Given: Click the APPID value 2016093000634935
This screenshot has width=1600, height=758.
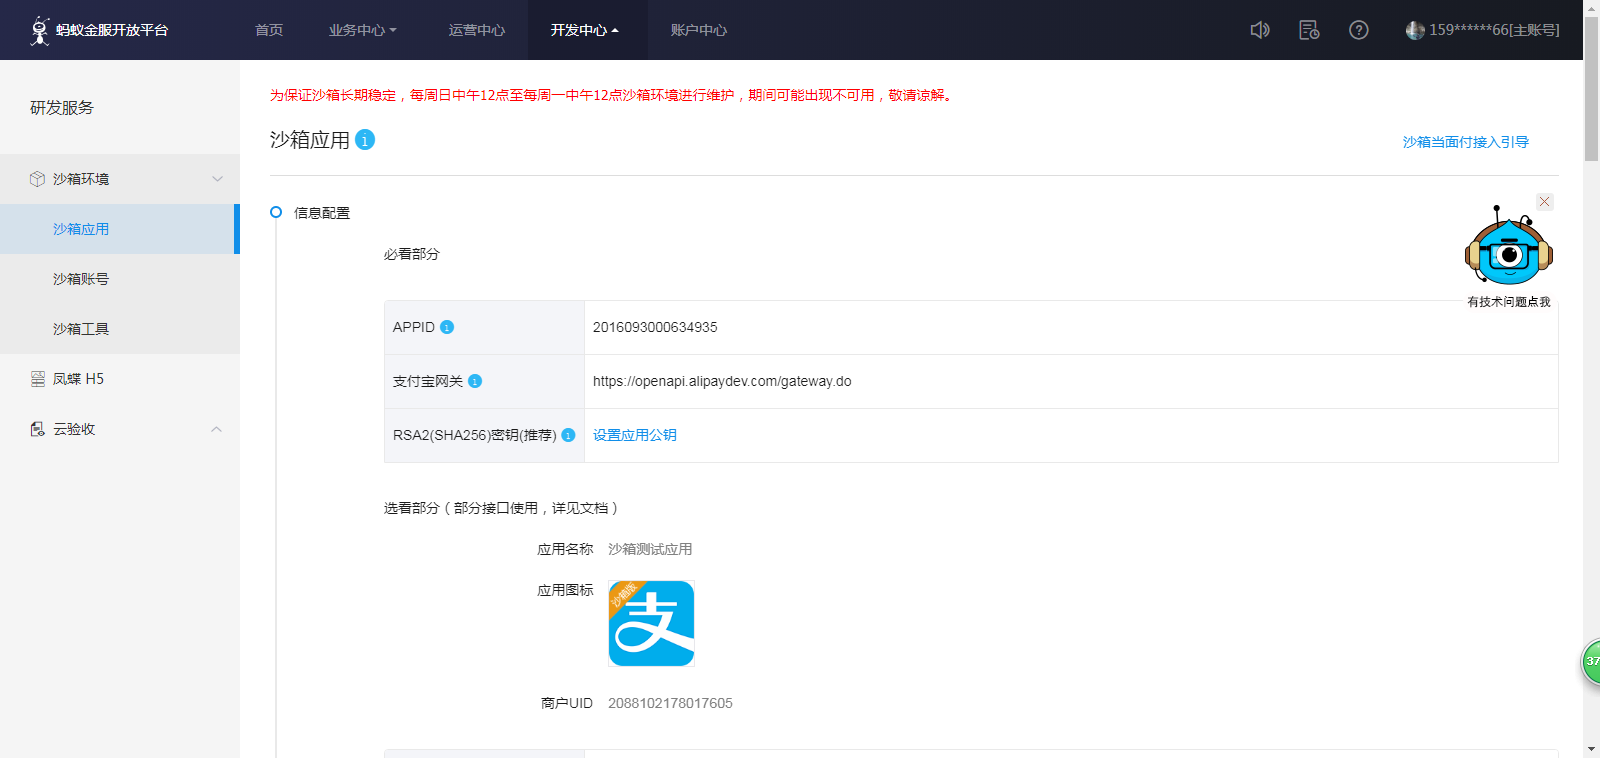Looking at the screenshot, I should pos(655,327).
